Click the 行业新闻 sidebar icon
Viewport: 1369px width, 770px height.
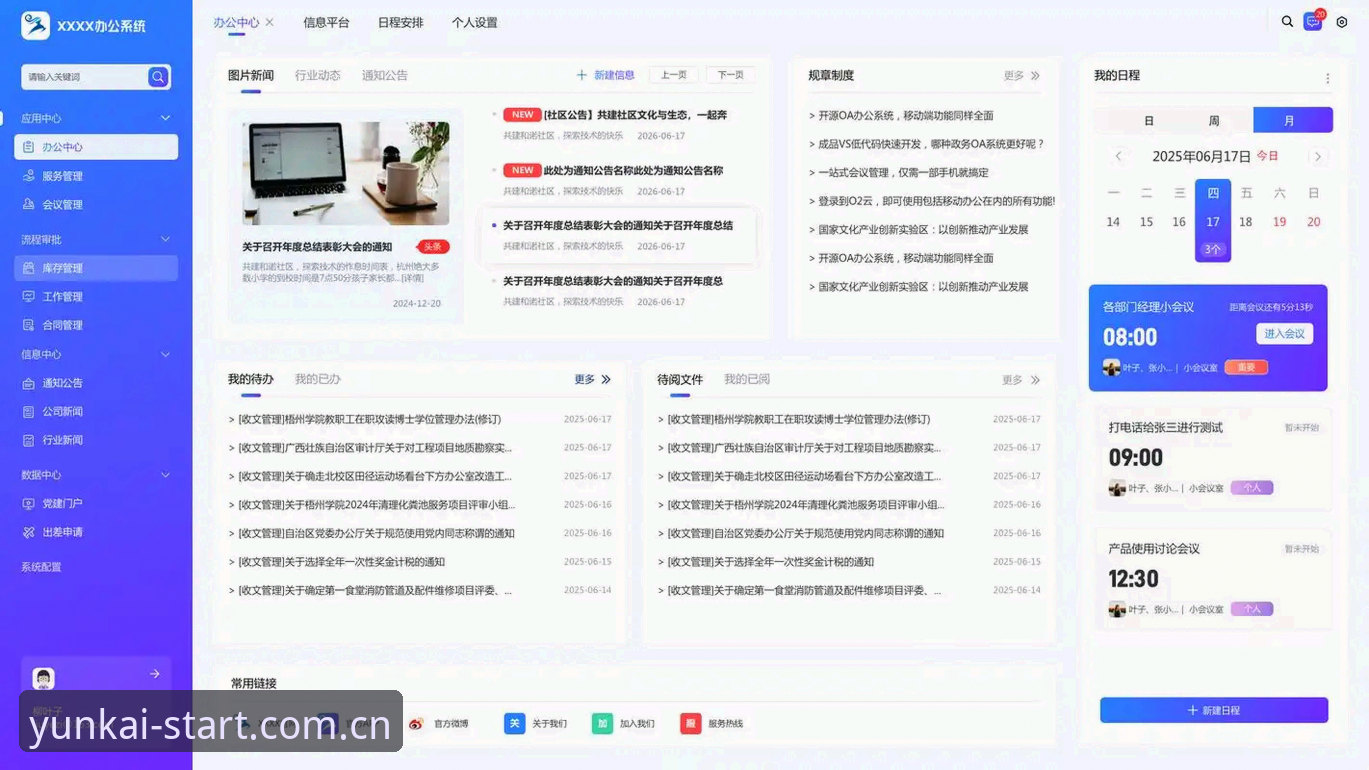point(29,440)
